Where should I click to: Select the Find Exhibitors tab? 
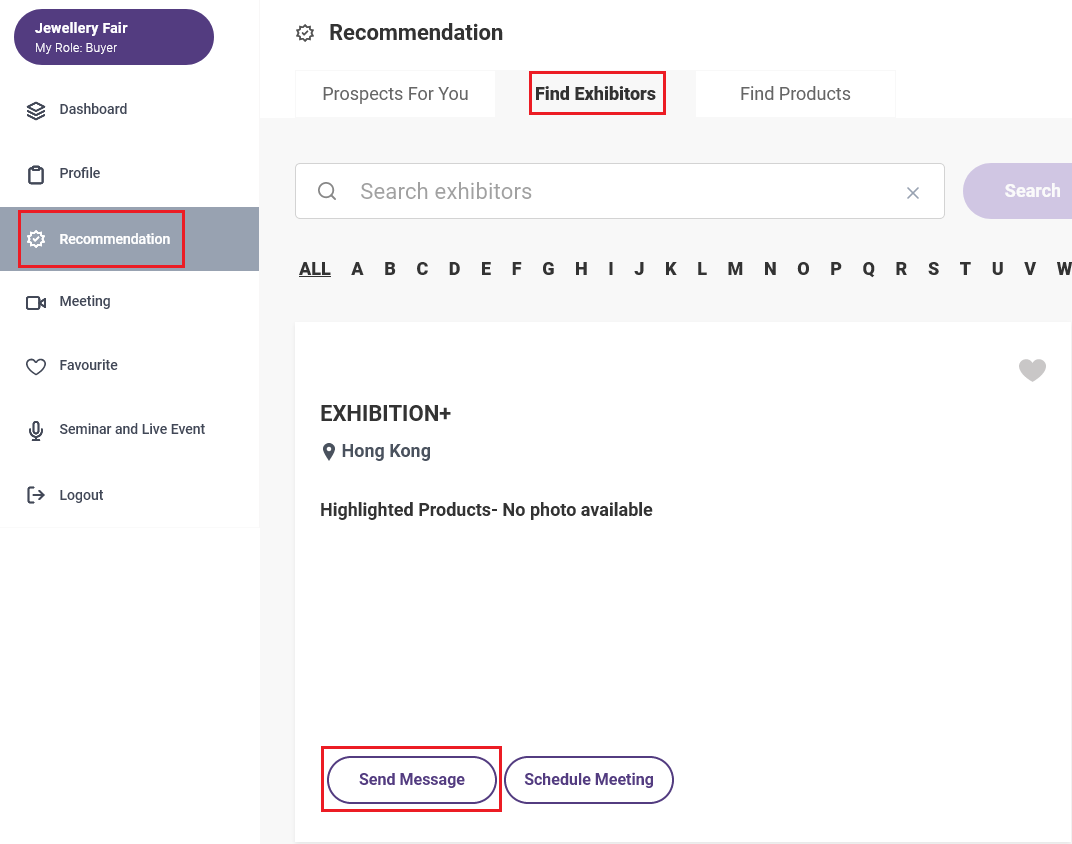click(595, 94)
